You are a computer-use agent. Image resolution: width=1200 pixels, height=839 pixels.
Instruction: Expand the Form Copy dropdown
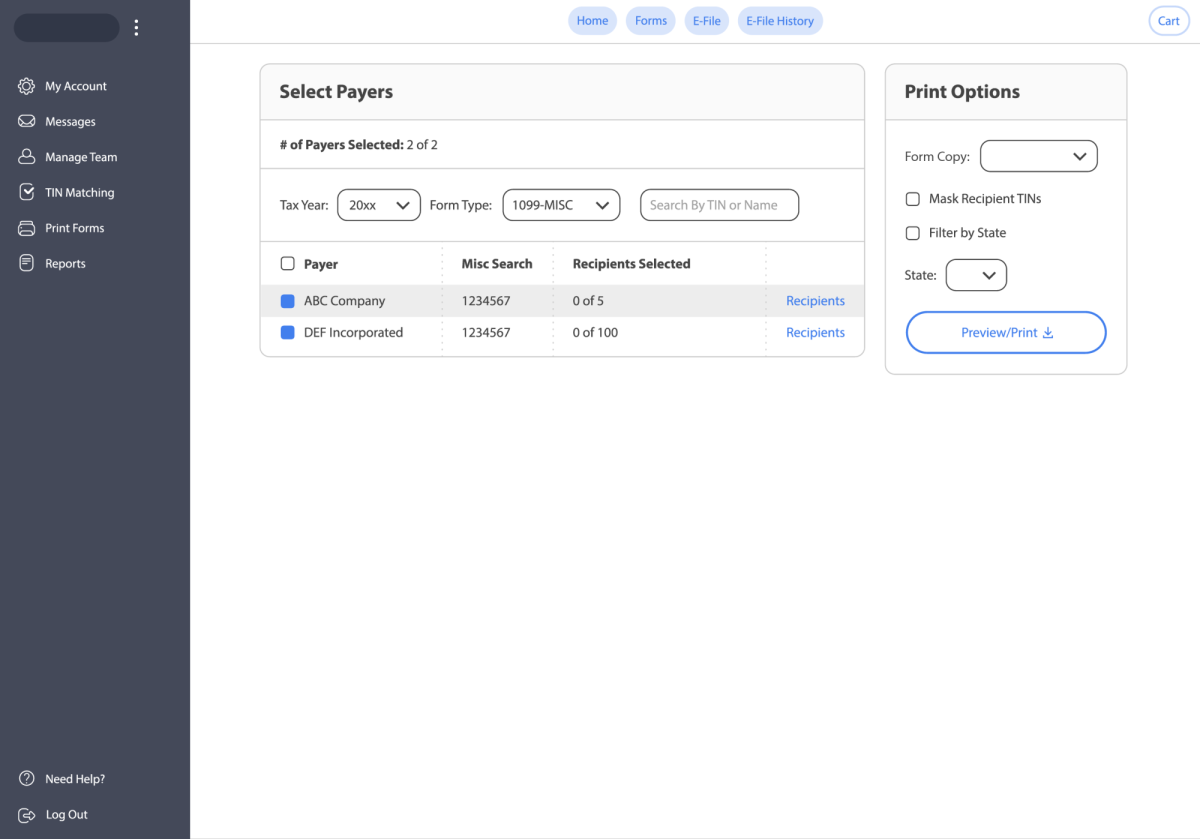point(1038,156)
